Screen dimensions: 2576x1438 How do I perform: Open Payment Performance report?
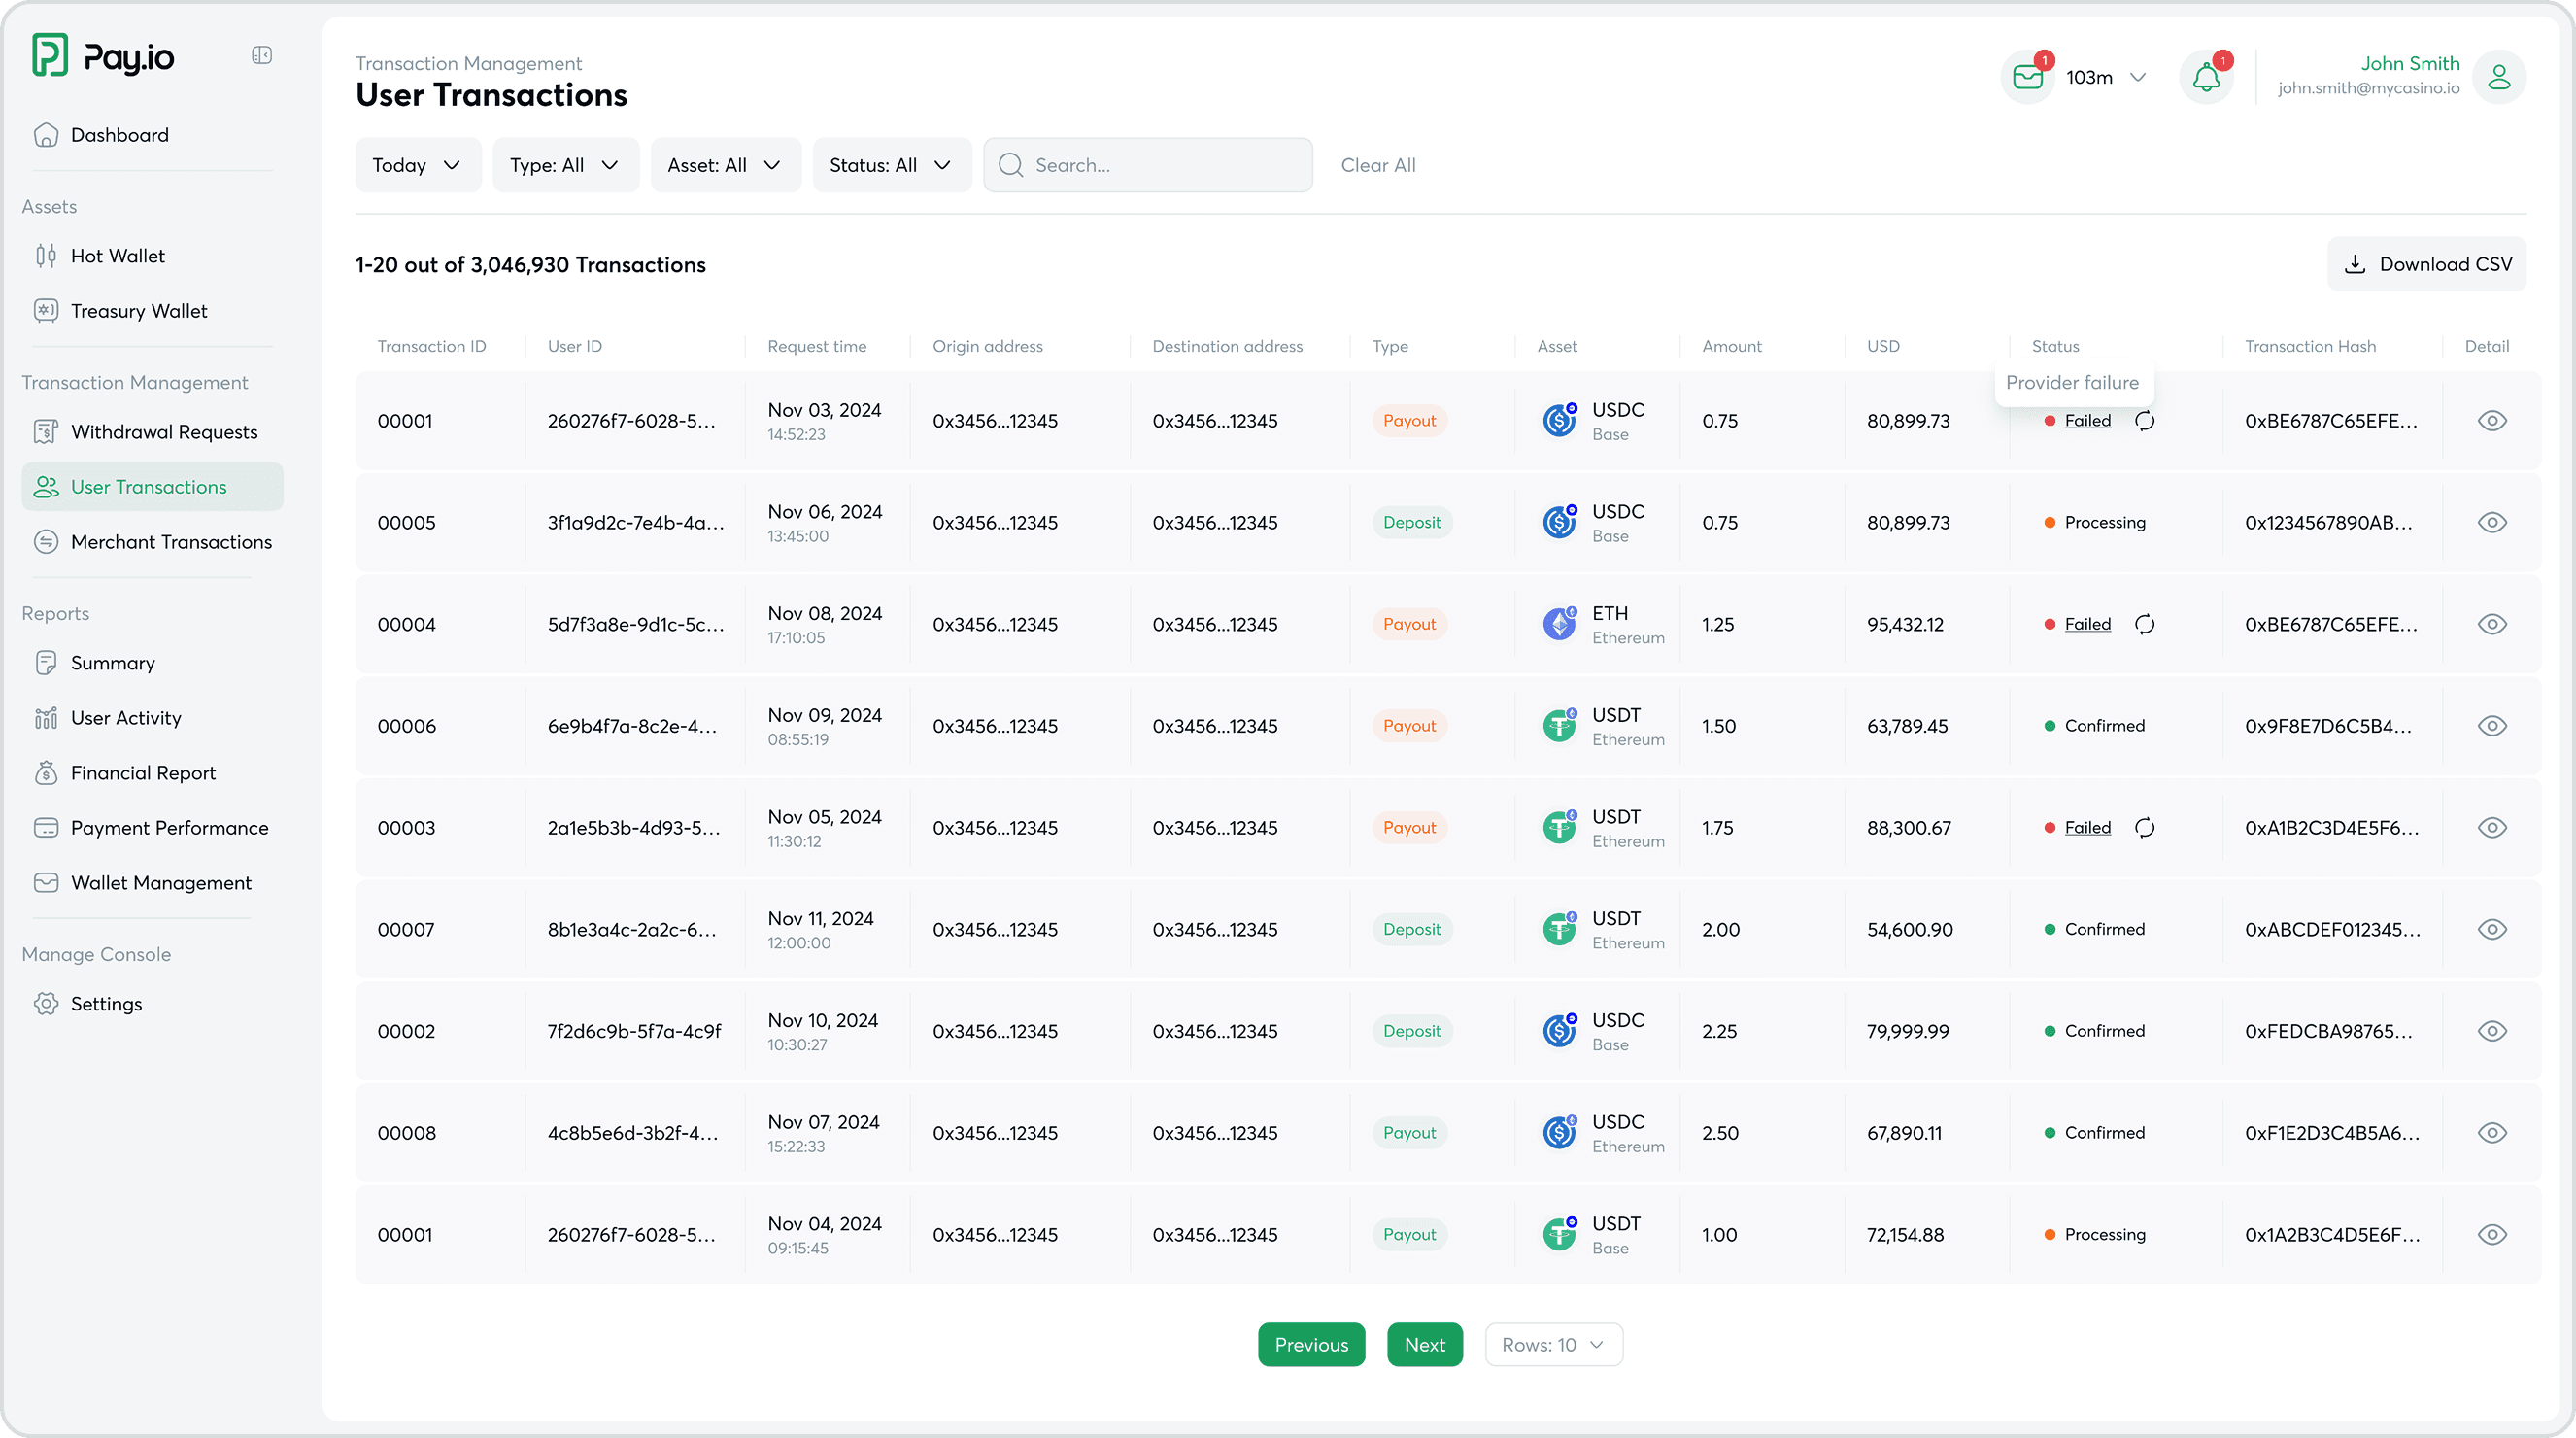[169, 827]
